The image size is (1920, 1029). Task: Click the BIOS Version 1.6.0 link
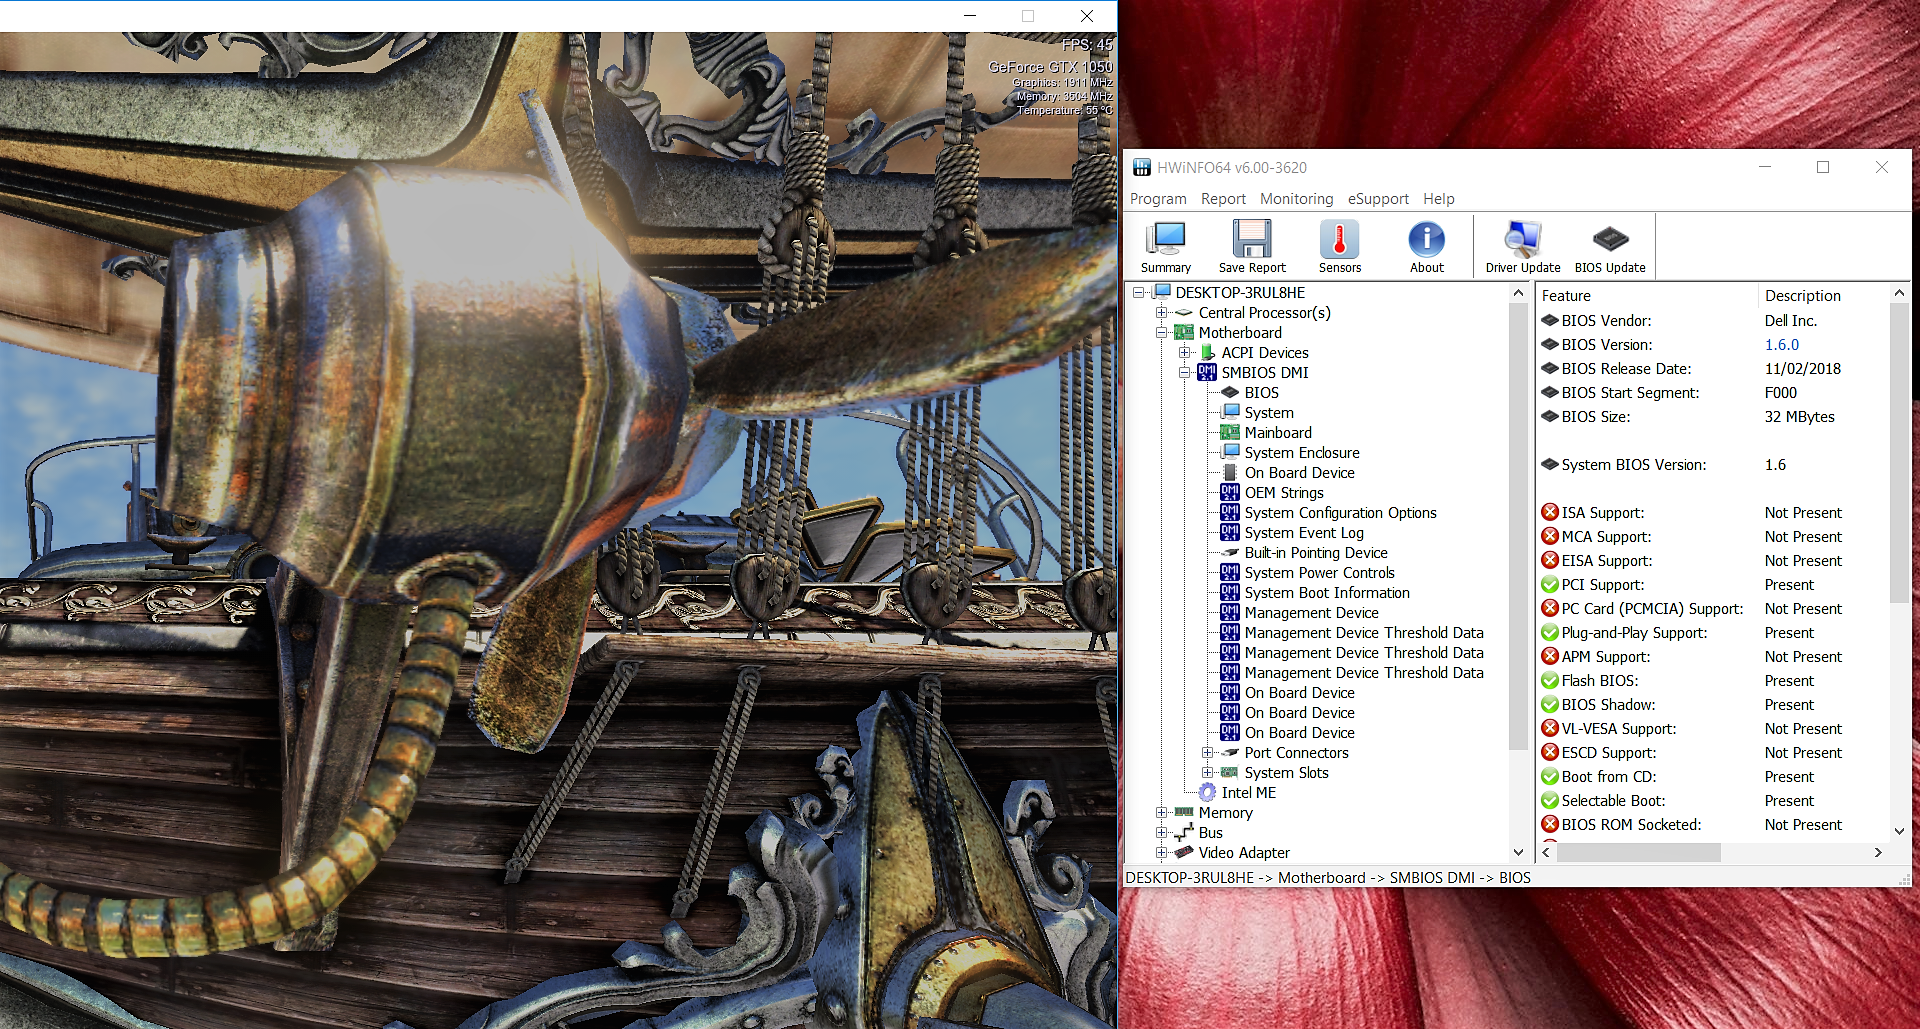pos(1782,344)
